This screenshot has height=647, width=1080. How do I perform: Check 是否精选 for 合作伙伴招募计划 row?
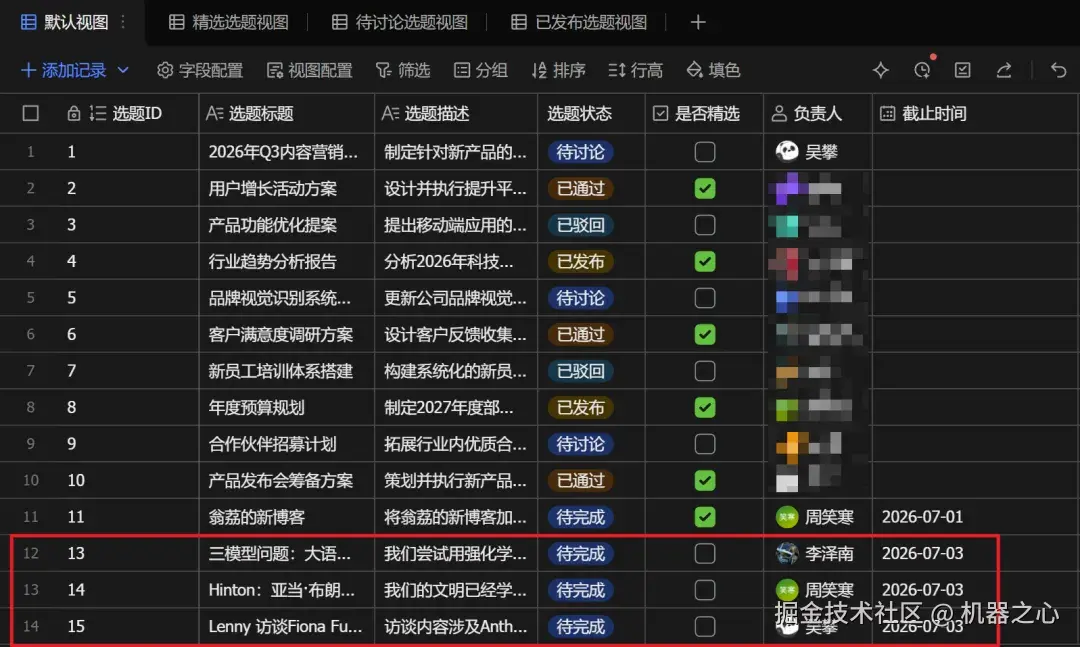[x=705, y=444]
